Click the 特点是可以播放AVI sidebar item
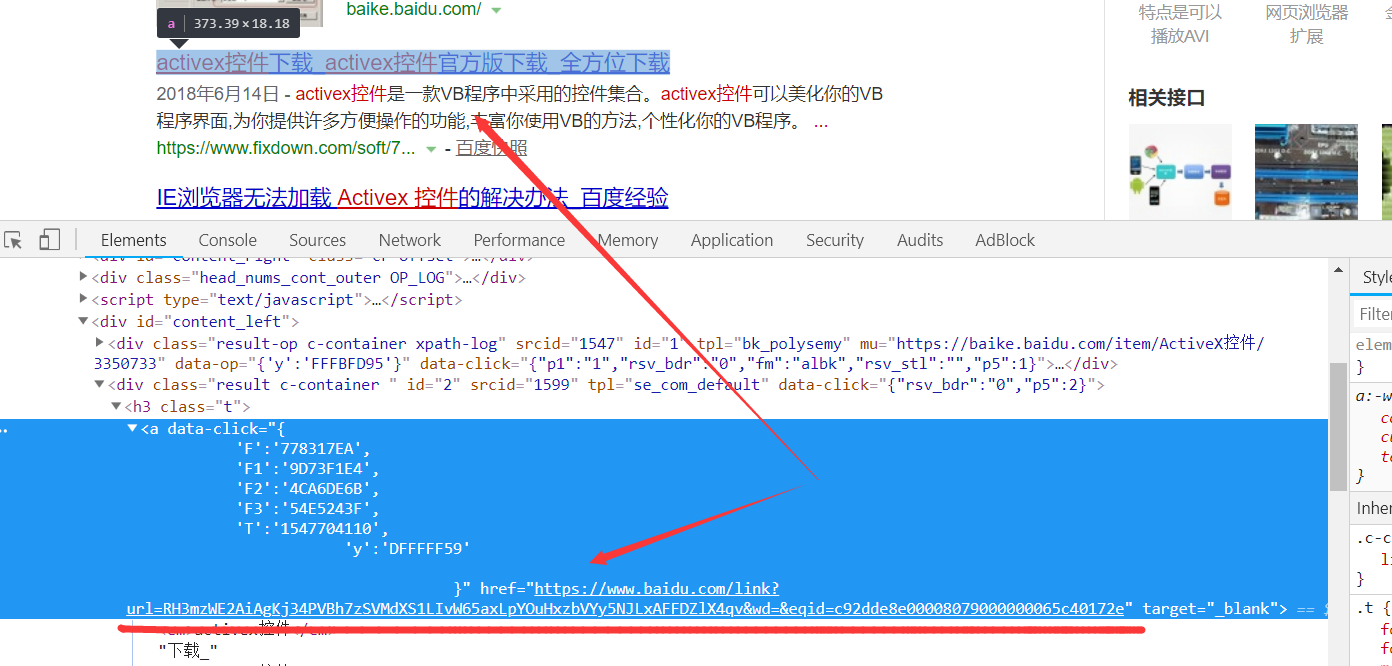This screenshot has width=1392, height=666. (x=1180, y=24)
